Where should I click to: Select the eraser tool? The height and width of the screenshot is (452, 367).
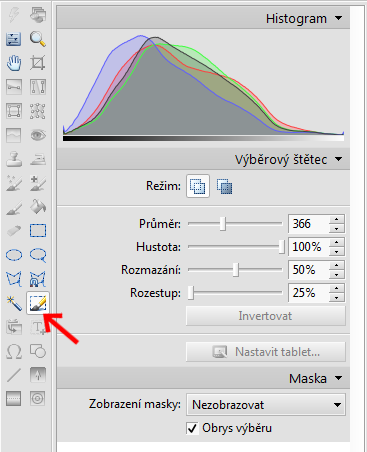coord(14,231)
